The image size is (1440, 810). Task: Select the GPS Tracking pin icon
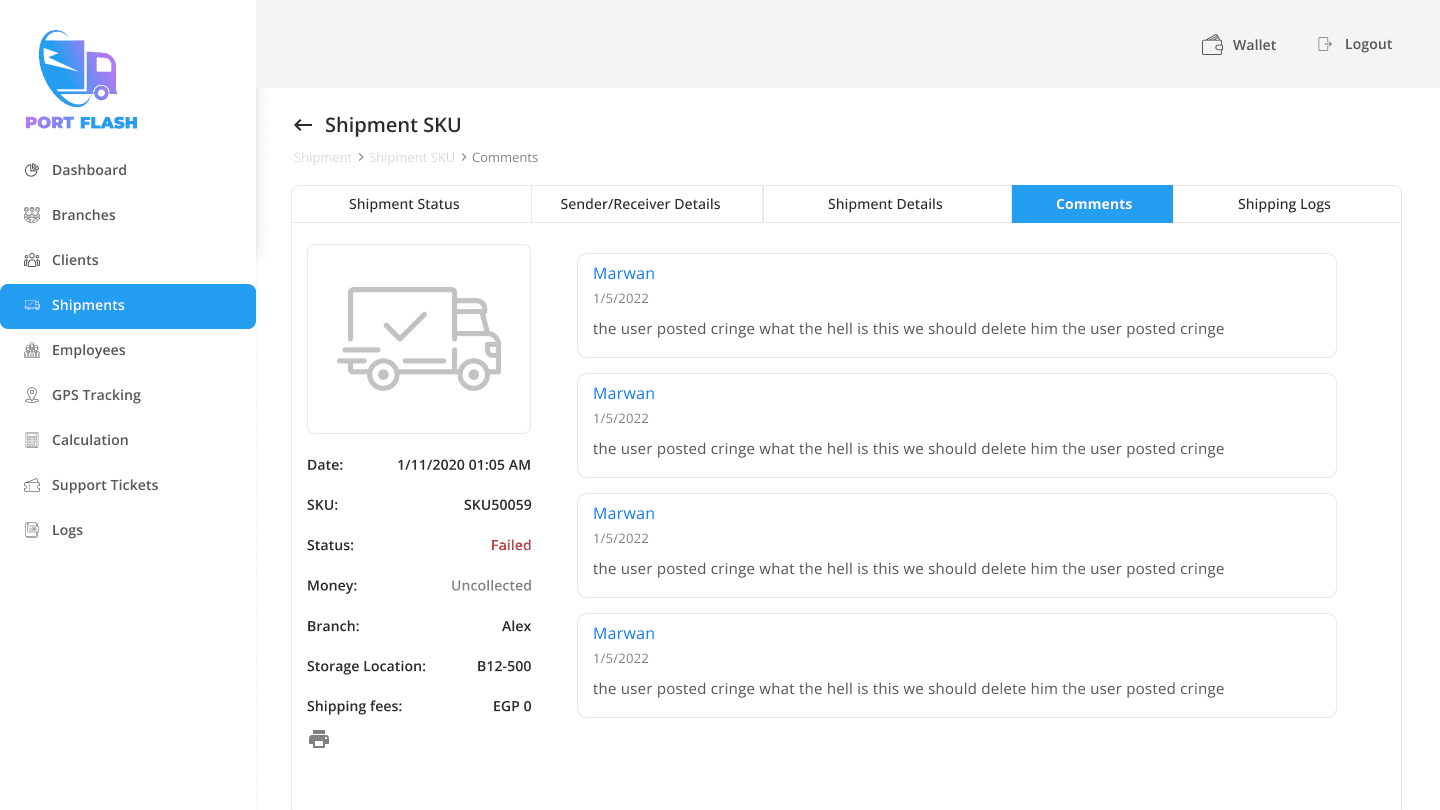coord(32,395)
